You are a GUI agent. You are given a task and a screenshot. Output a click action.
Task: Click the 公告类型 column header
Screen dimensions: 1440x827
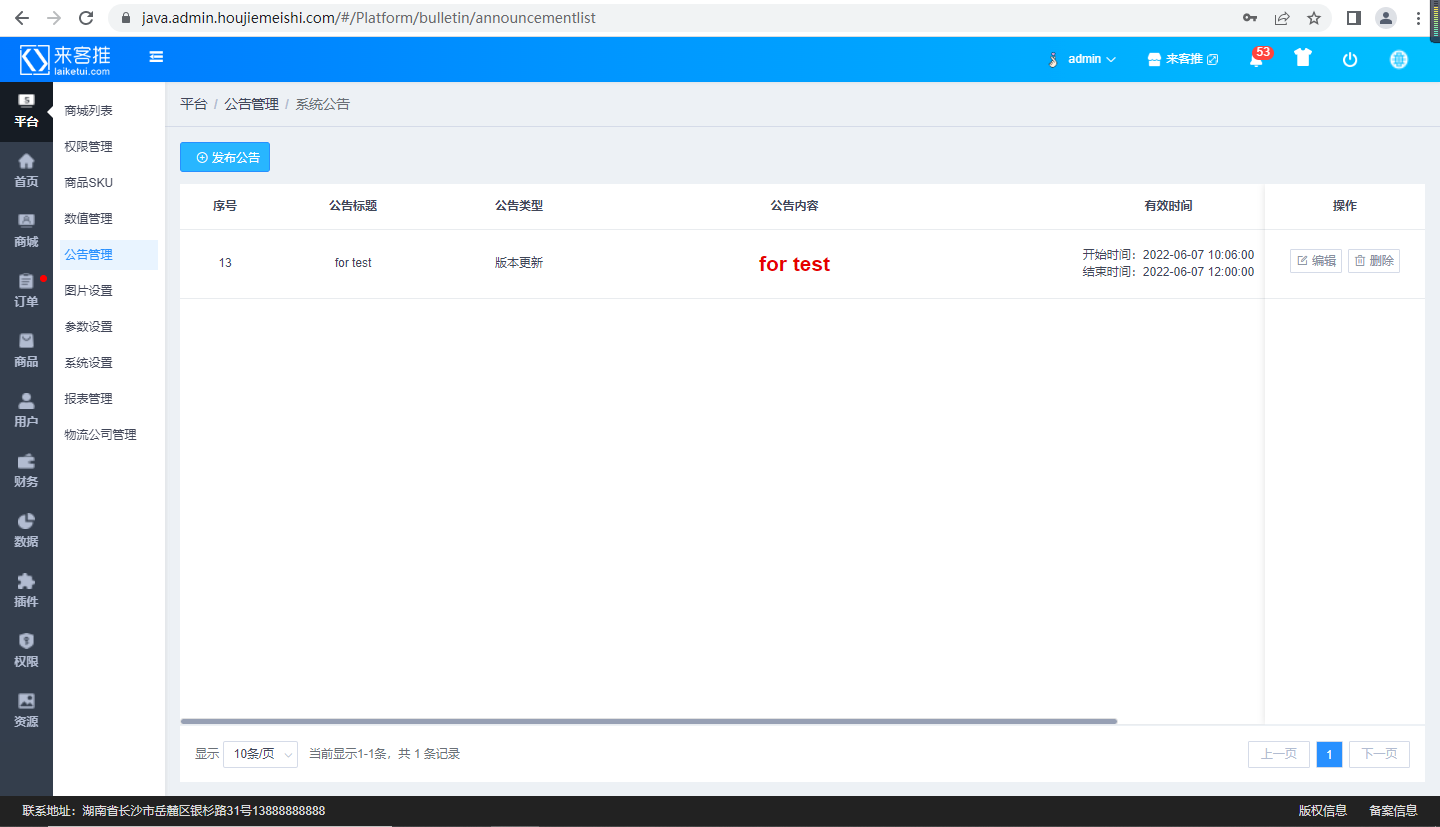[x=519, y=206]
